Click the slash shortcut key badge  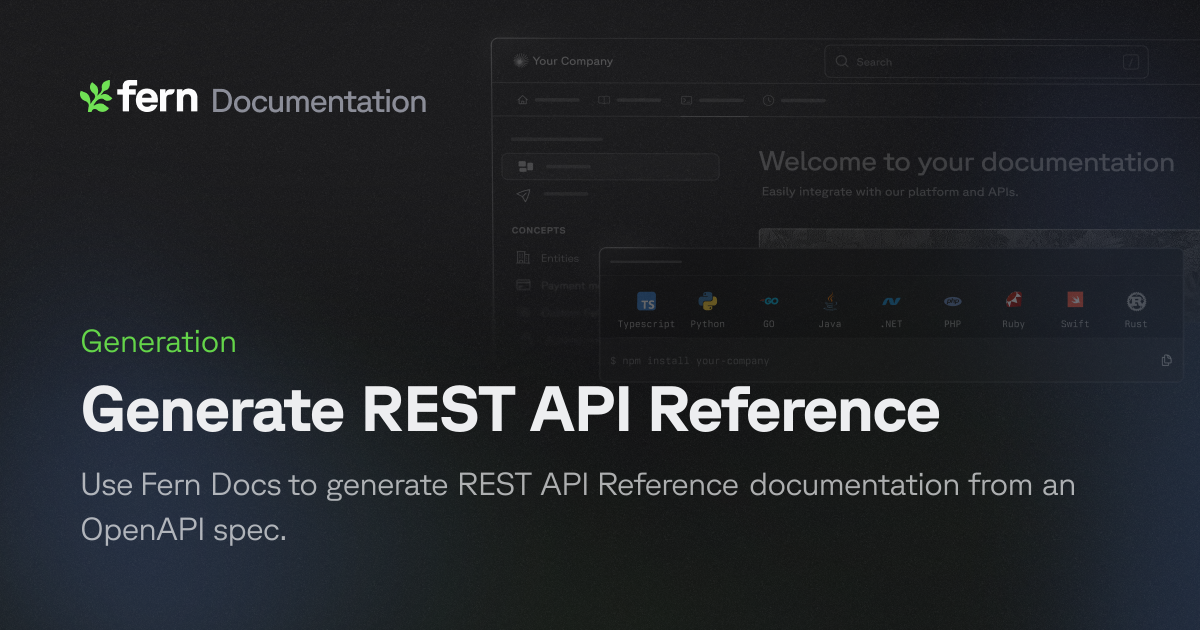(1131, 62)
